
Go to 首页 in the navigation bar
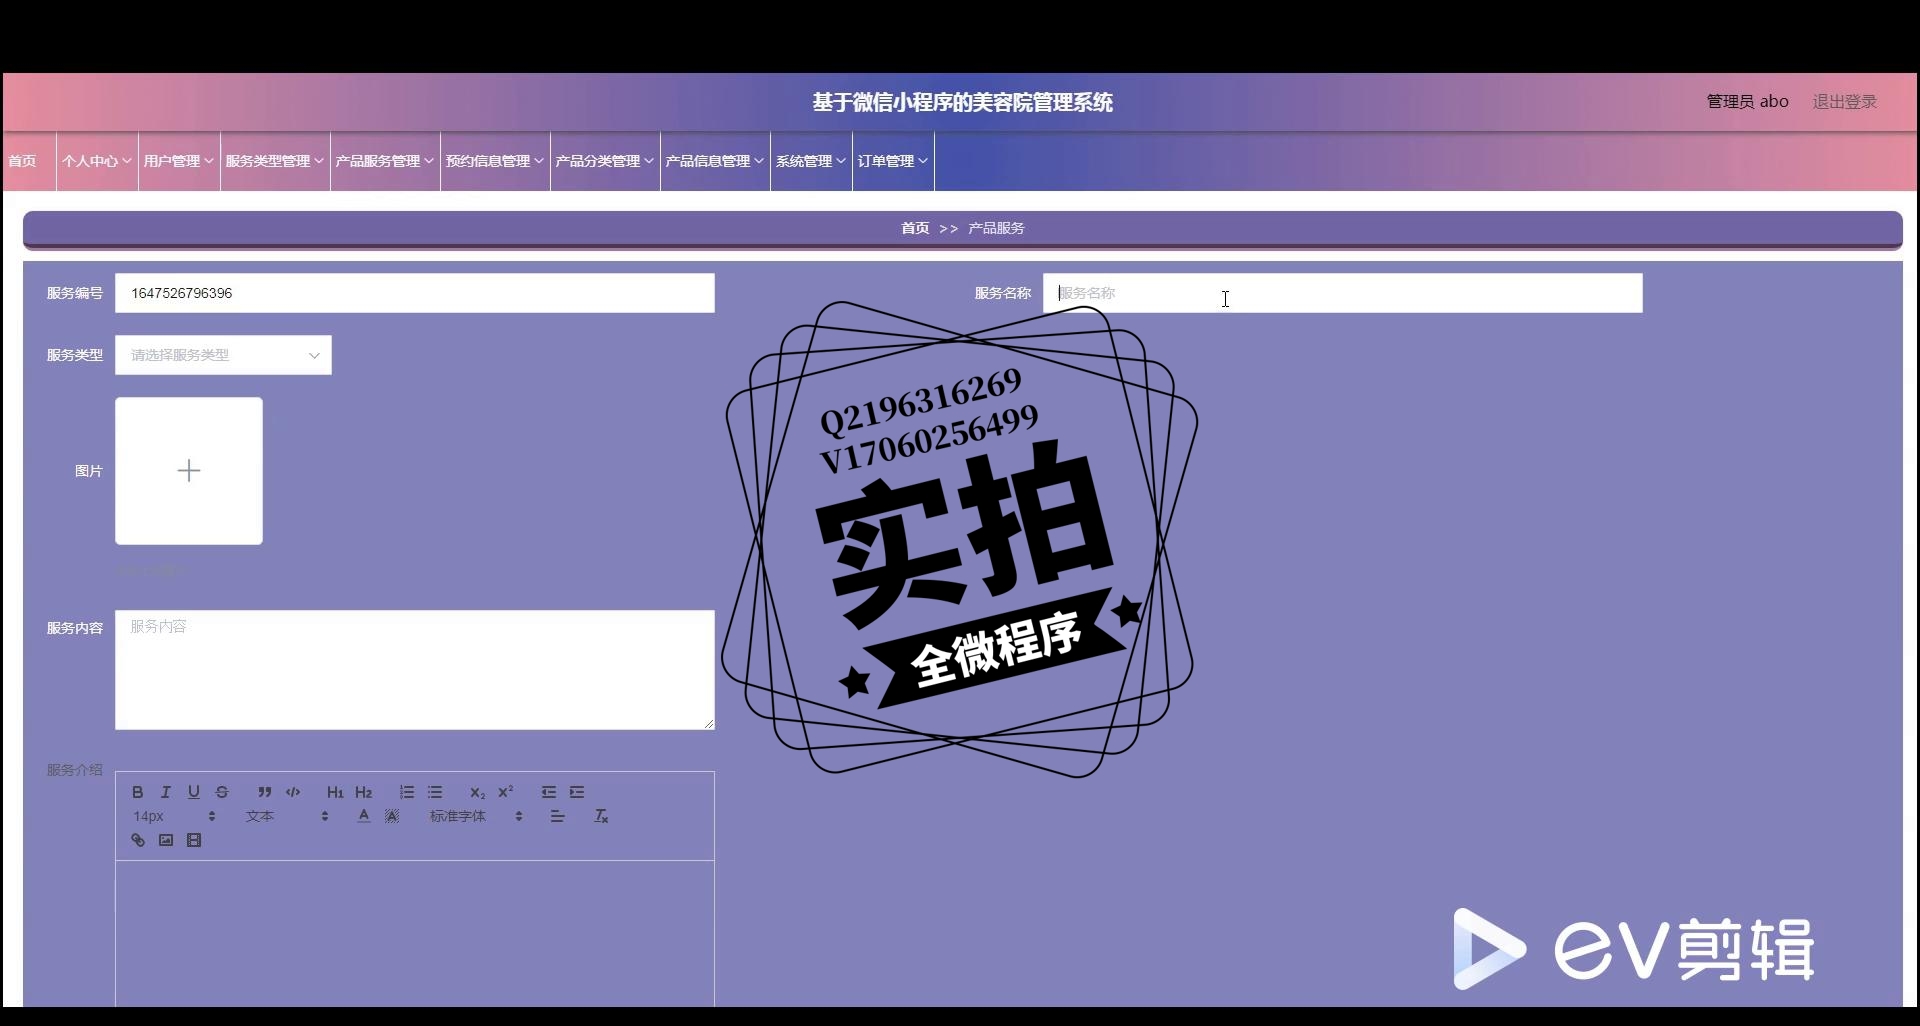(x=22, y=161)
